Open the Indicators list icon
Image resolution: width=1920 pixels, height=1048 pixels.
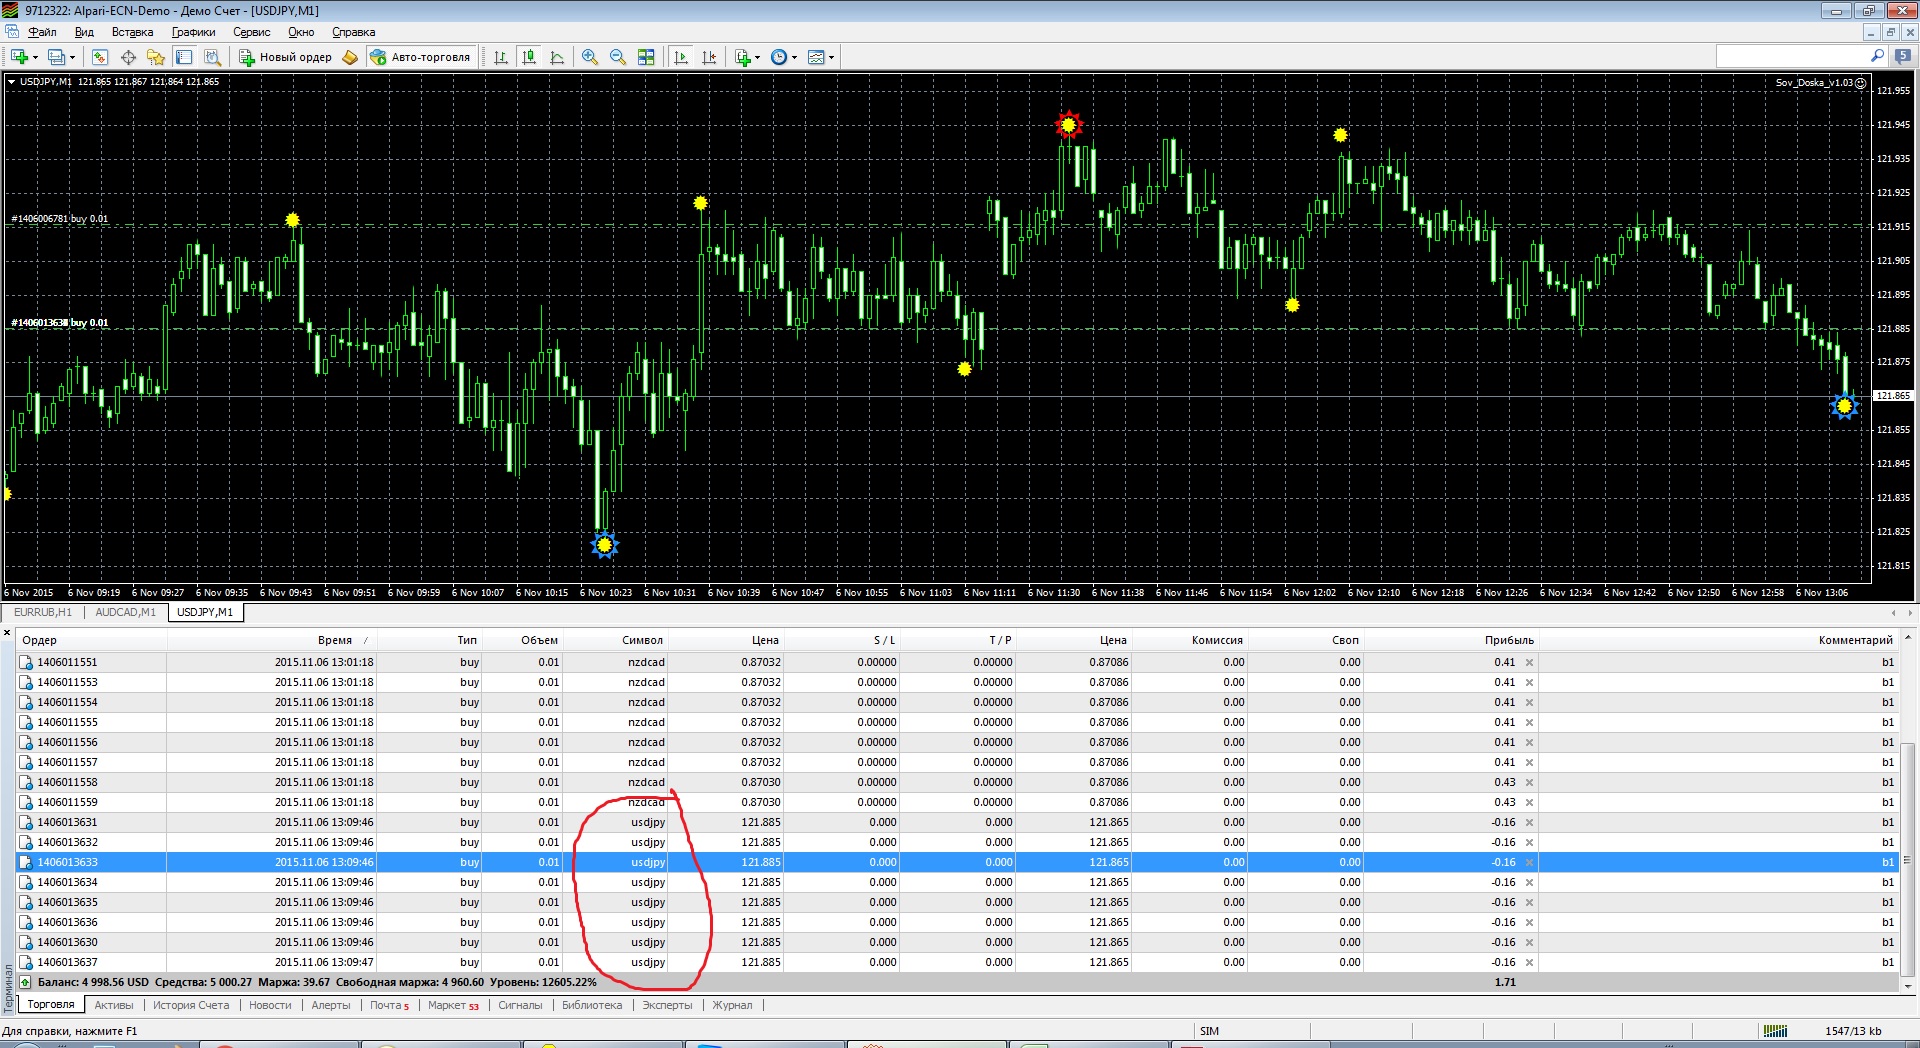[742, 57]
